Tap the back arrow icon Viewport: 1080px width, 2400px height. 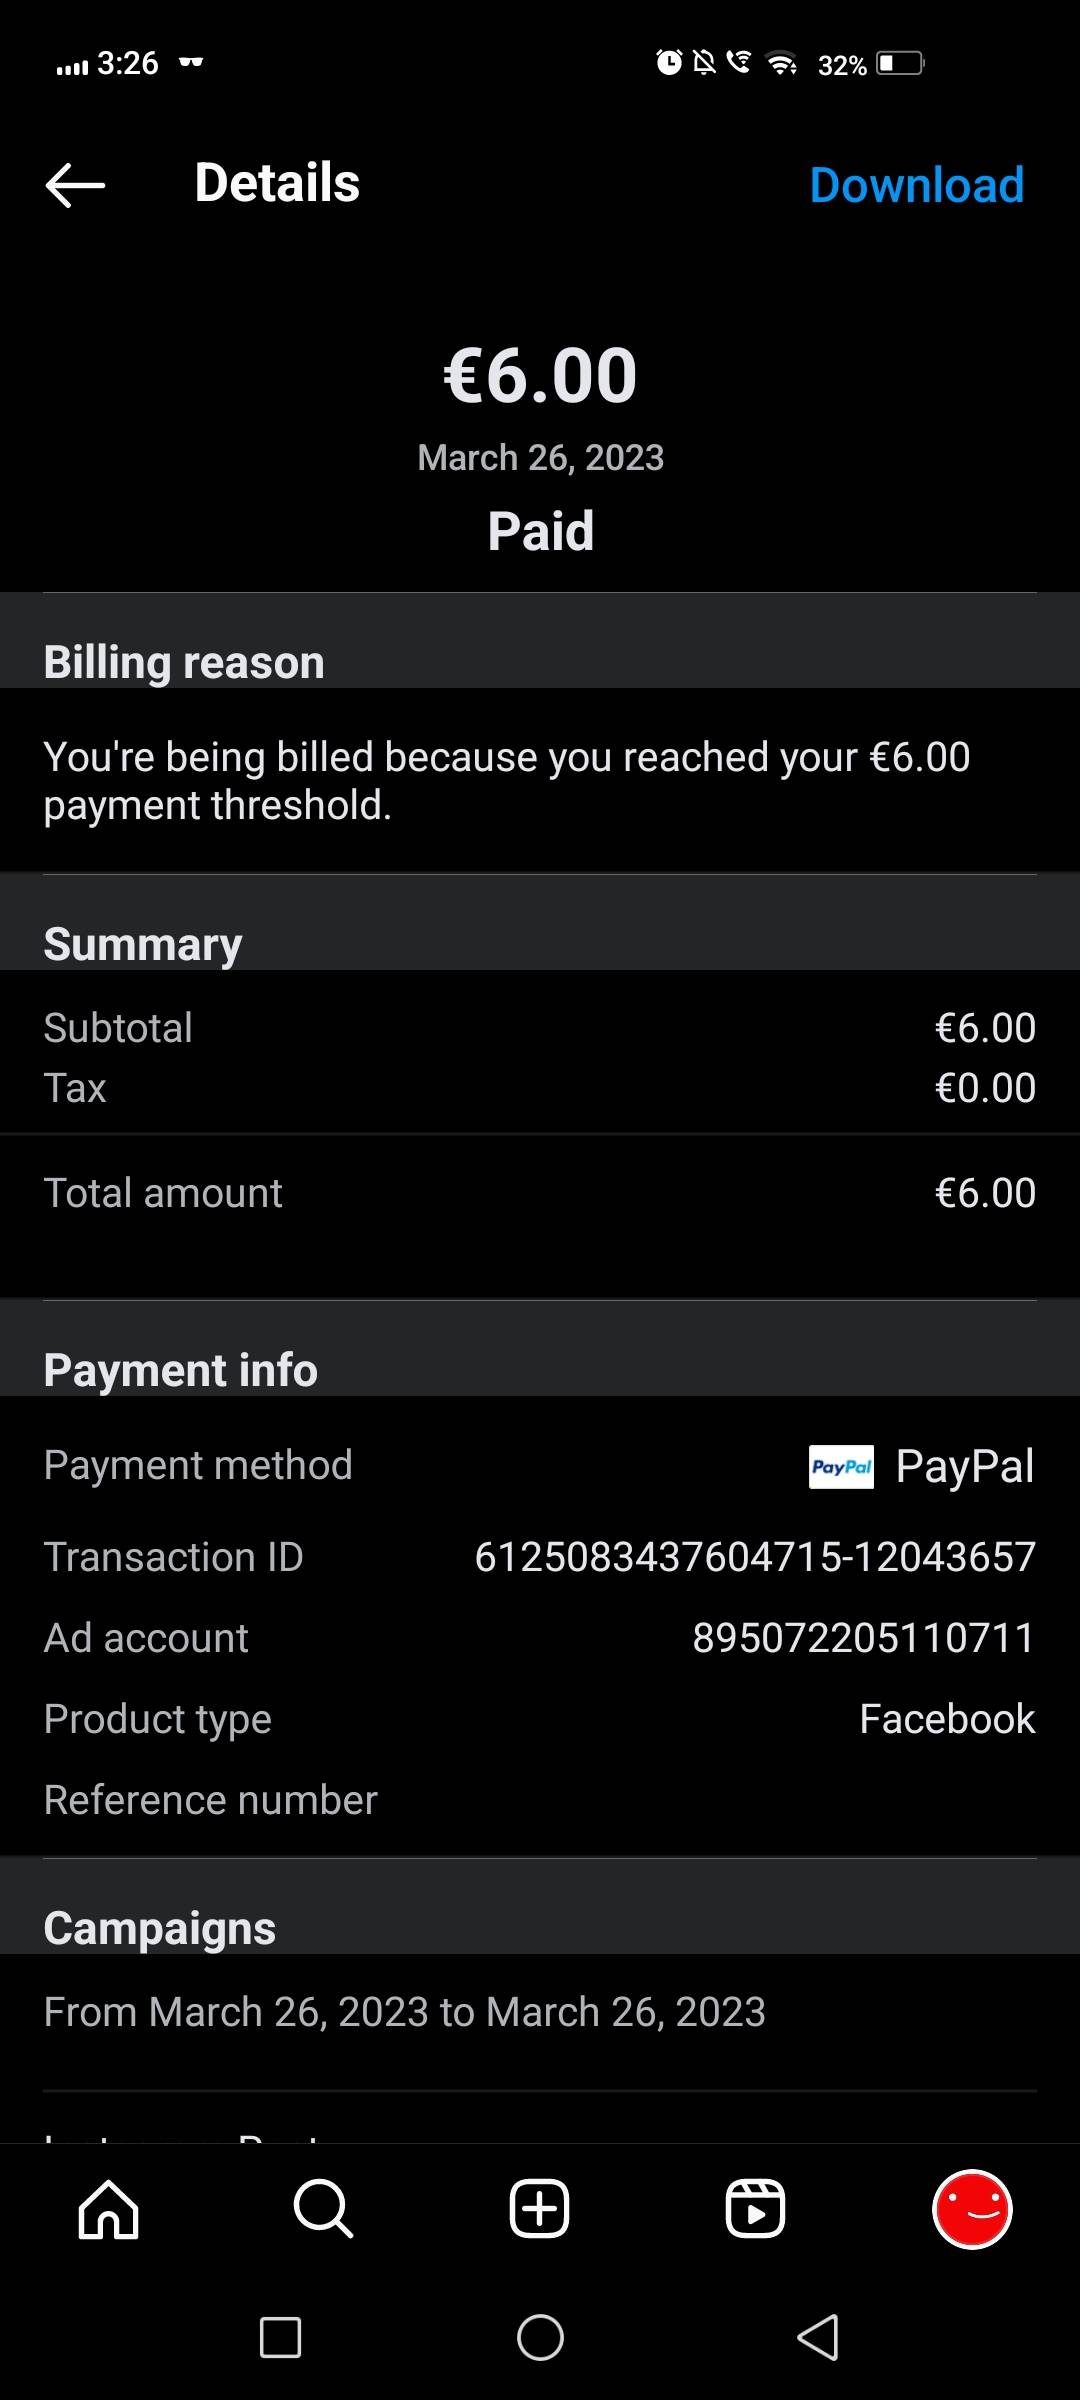tap(75, 185)
